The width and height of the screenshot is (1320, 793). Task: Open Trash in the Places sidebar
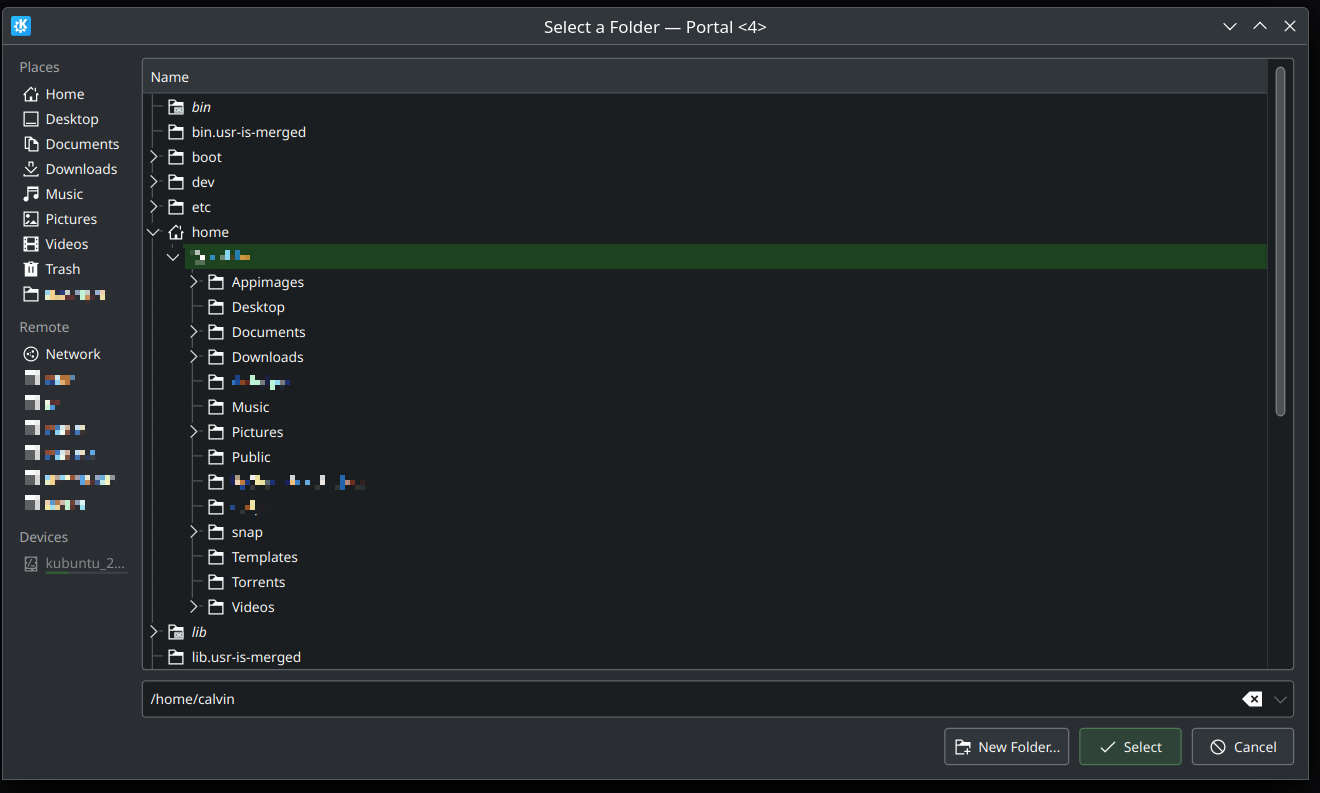[62, 269]
